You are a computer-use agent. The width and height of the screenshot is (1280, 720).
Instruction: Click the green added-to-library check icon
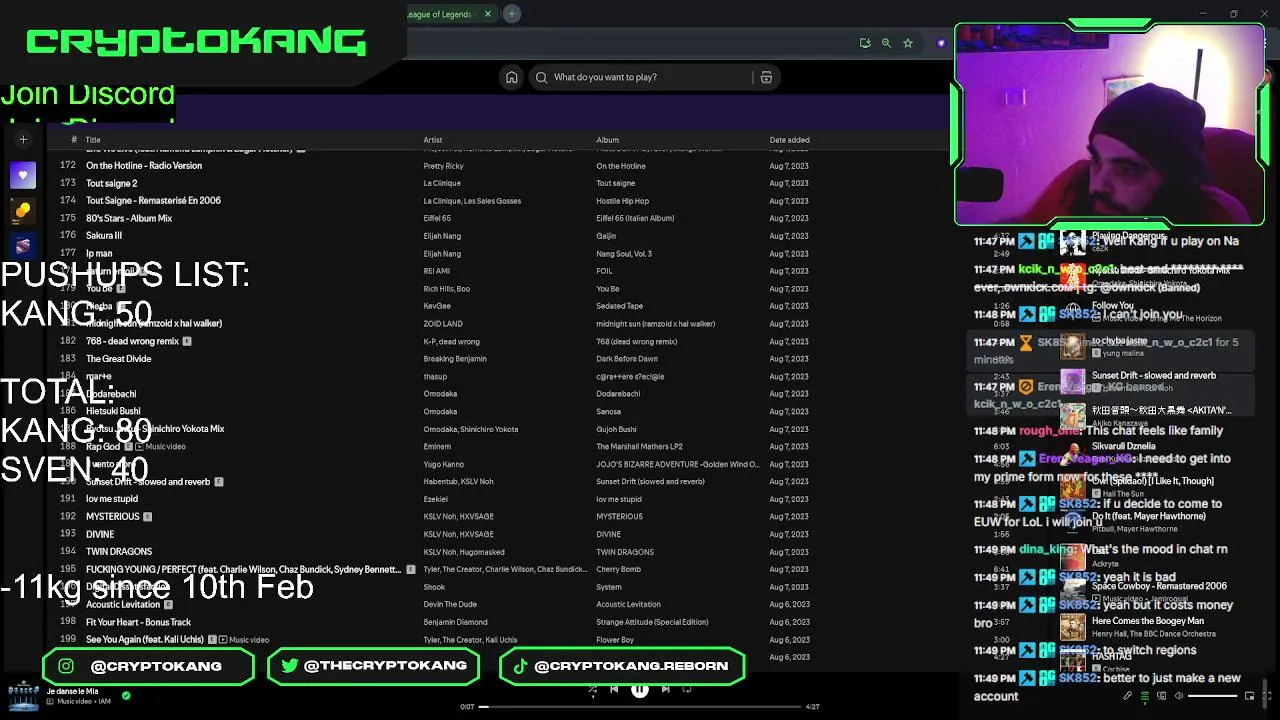[x=126, y=695]
